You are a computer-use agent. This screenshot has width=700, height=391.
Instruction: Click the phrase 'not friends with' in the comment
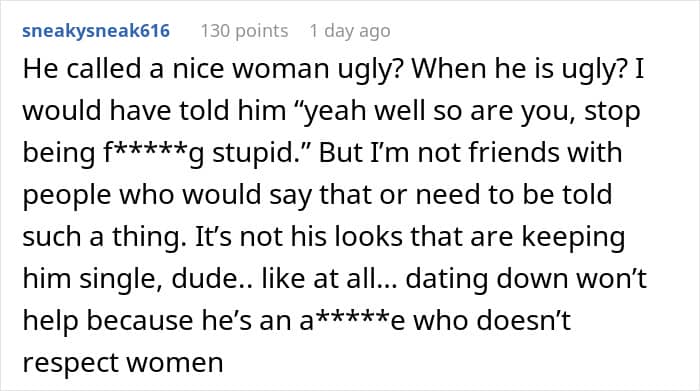(x=520, y=153)
